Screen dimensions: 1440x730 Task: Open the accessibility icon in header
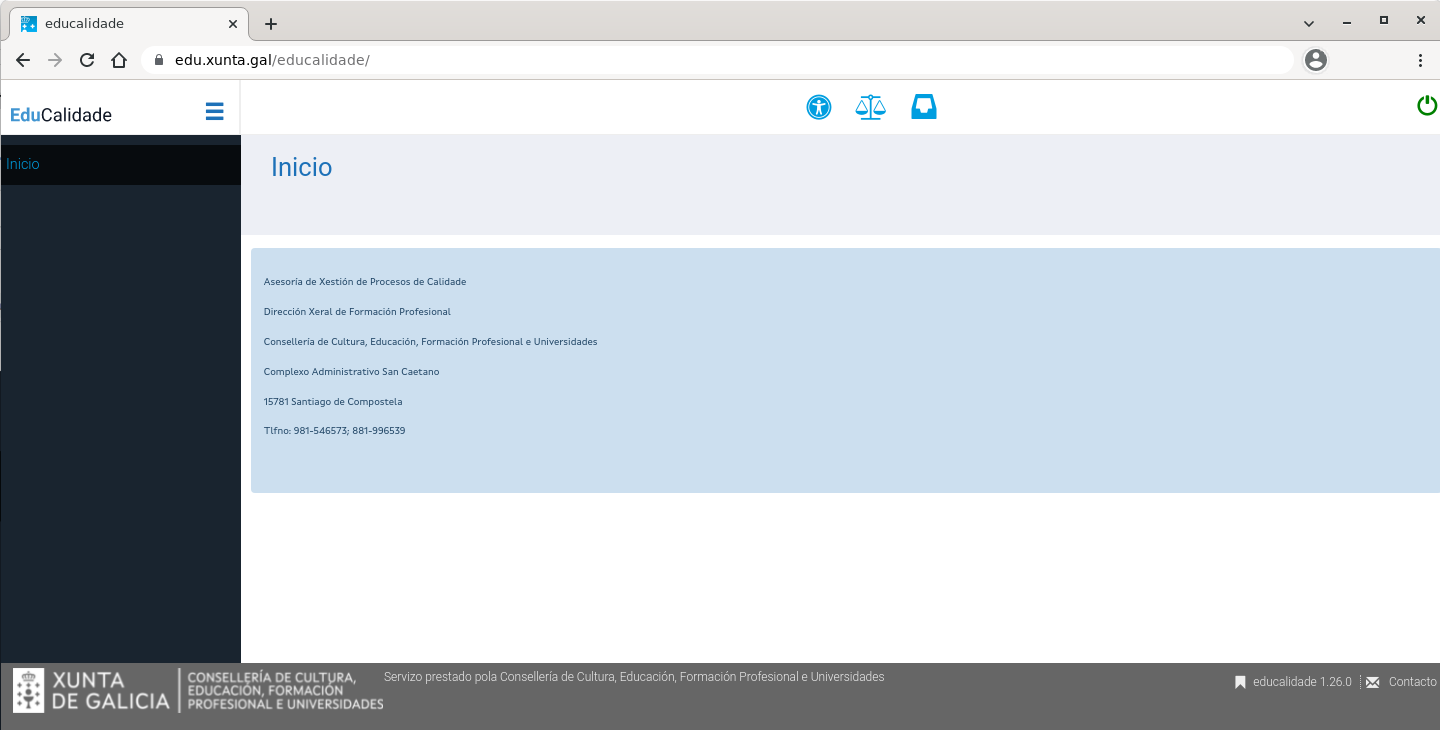[819, 107]
